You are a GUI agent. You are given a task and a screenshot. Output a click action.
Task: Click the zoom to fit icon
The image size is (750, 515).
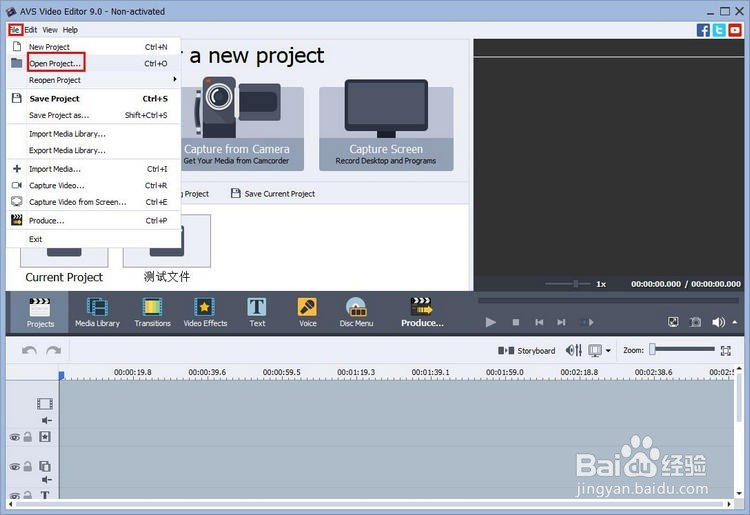(726, 351)
